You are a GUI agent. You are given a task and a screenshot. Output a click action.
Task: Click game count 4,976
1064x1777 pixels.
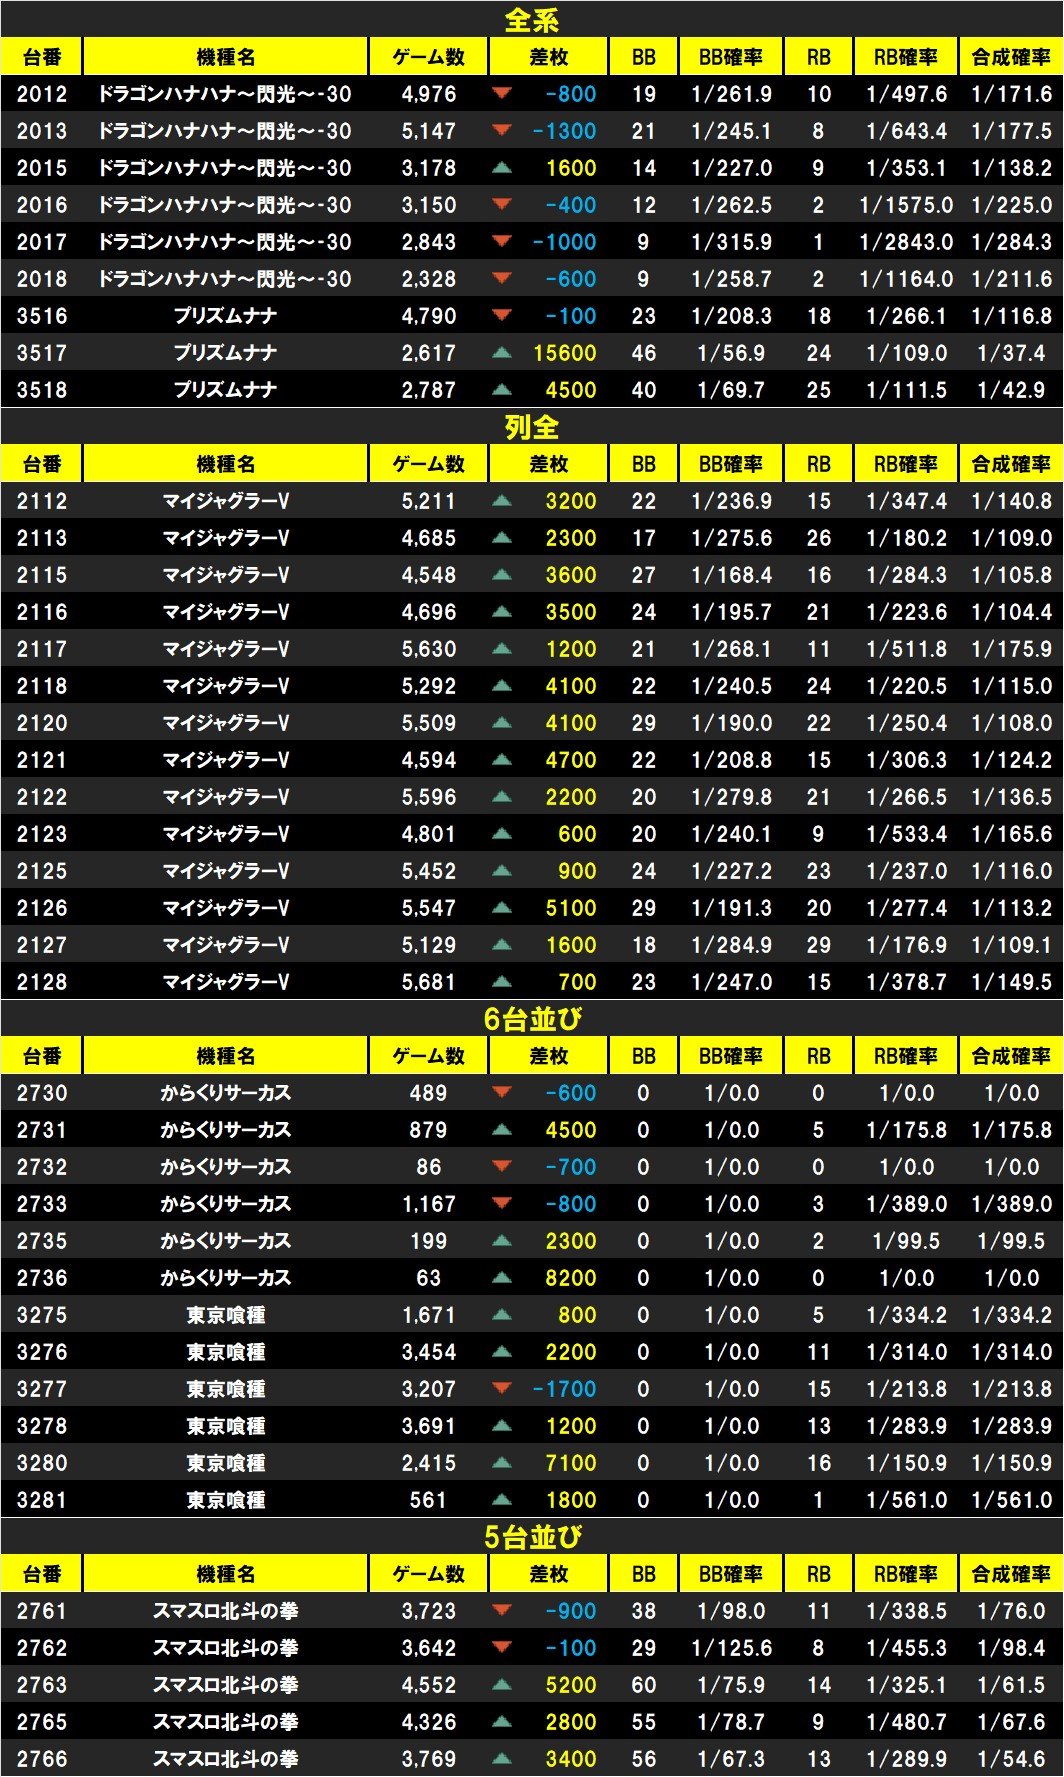coord(429,94)
